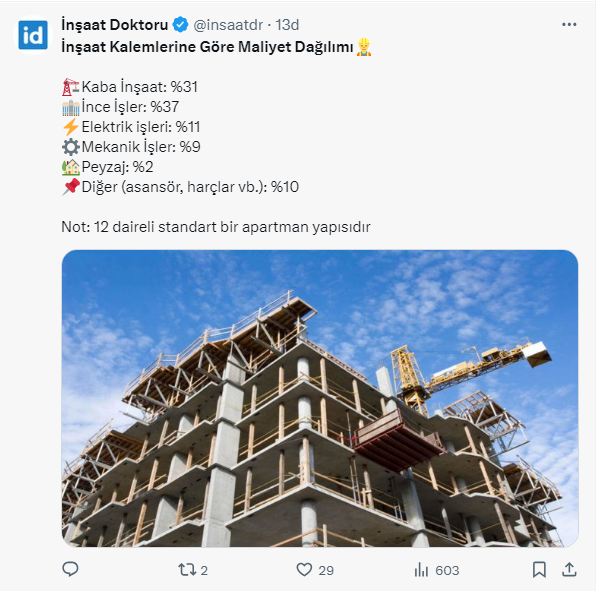601x591 pixels.
Task: Like the tweet with the heart icon
Action: pos(305,569)
